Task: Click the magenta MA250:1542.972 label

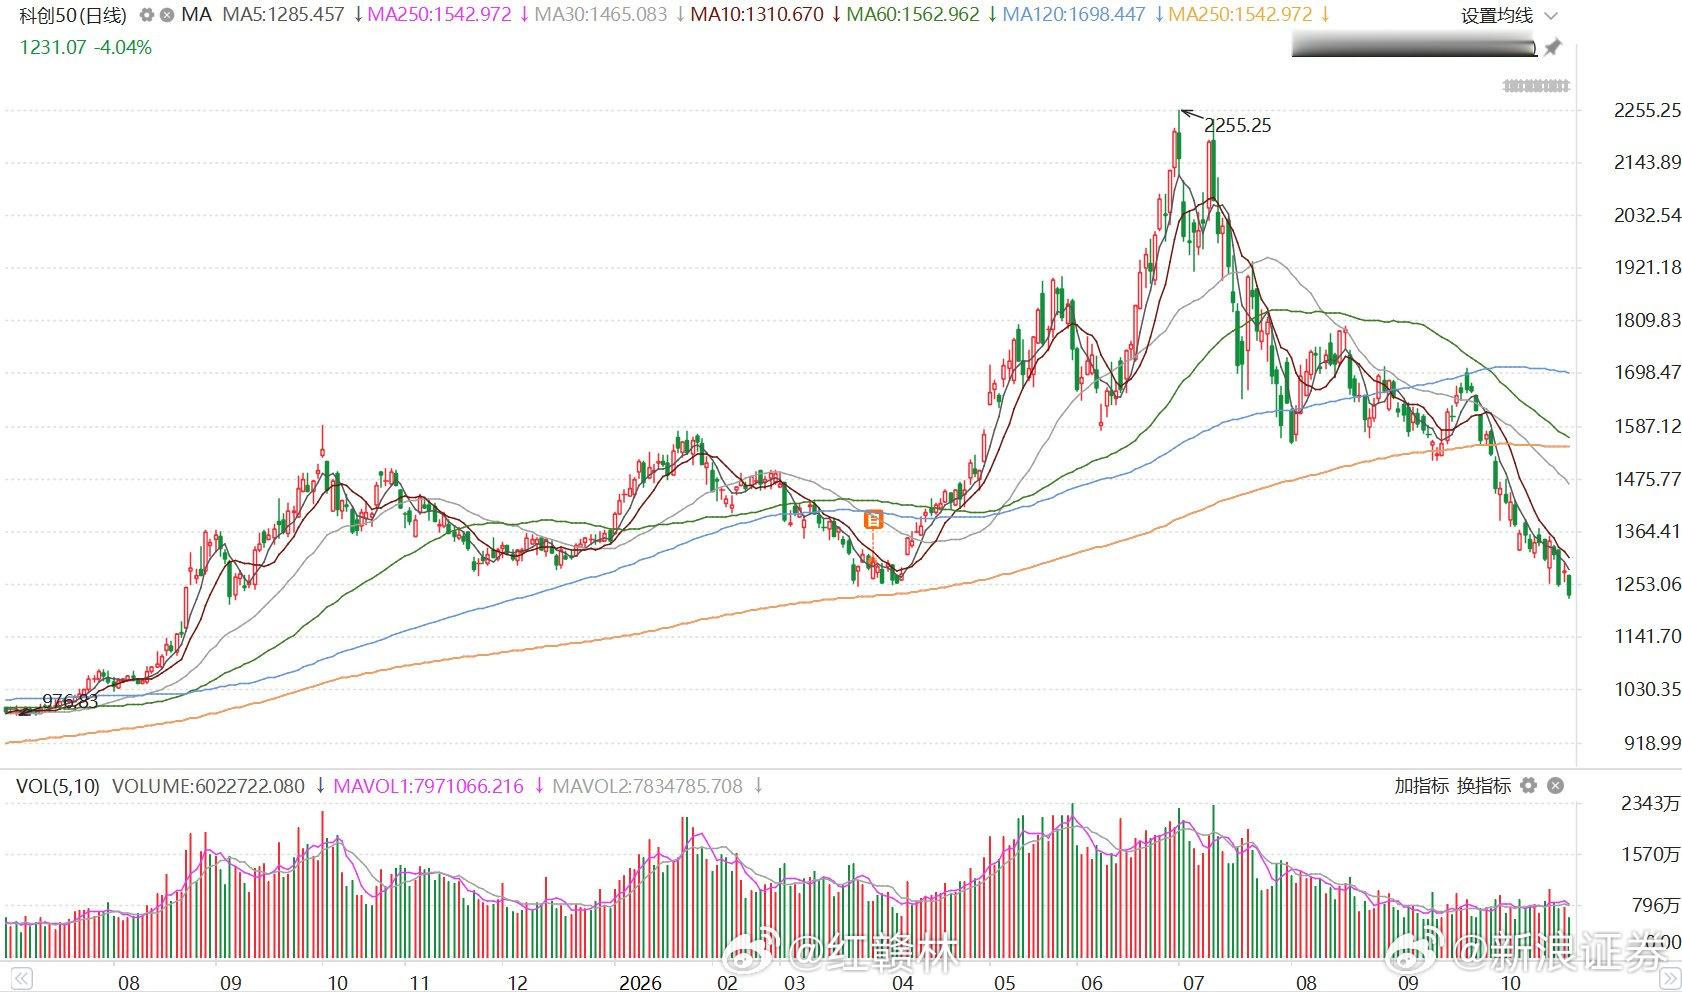Action: click(439, 15)
